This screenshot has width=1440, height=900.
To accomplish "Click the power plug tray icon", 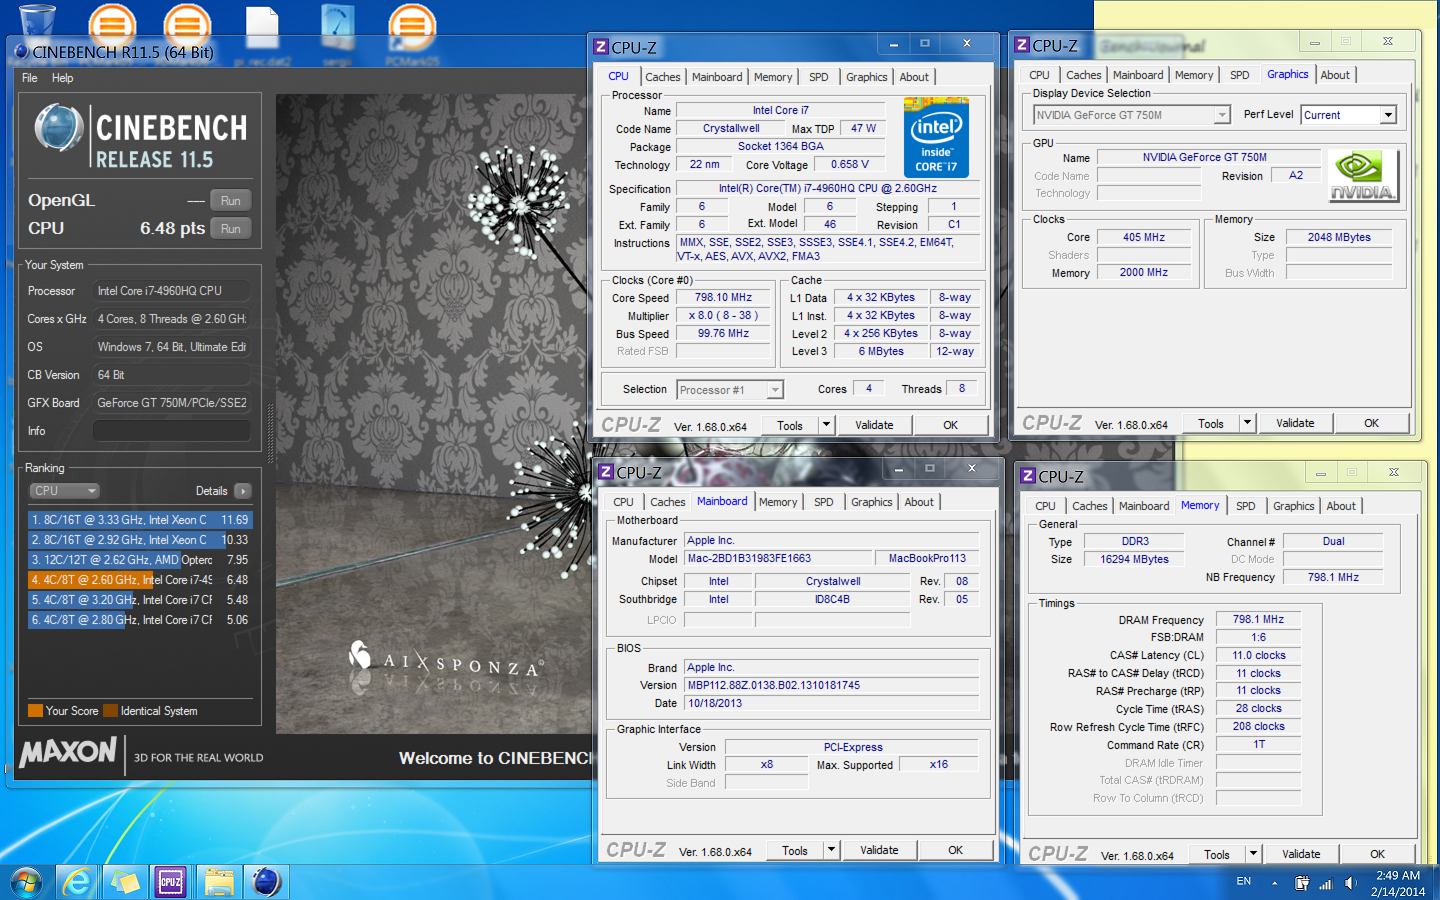I will click(x=1301, y=883).
